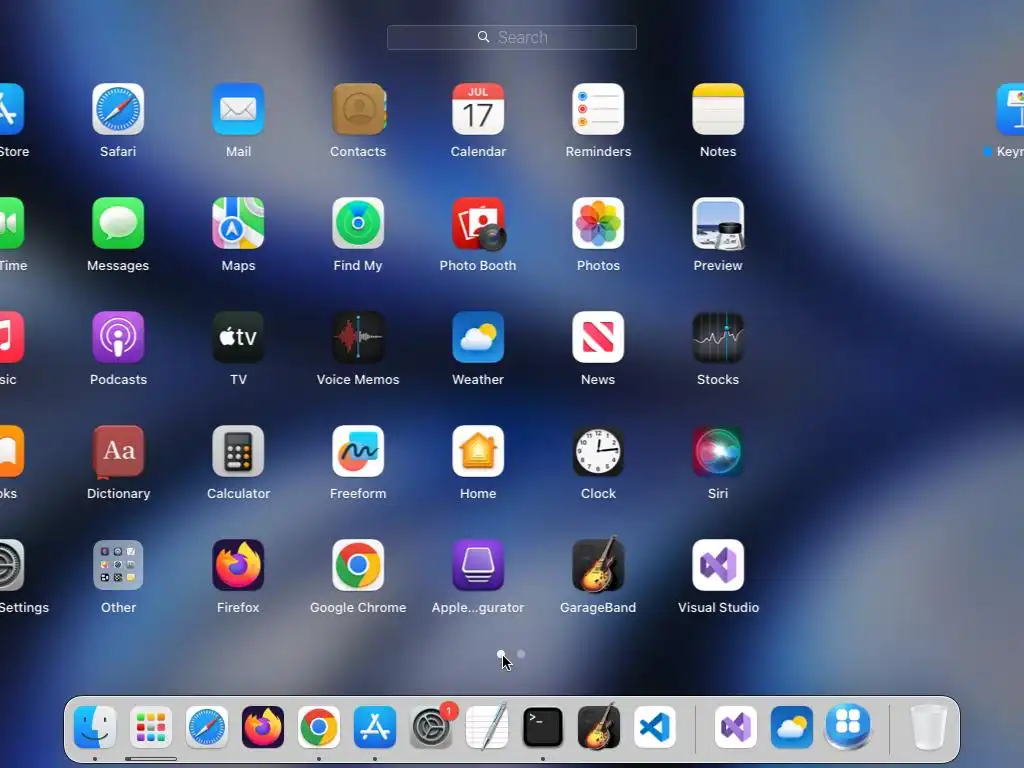Launch the Apple Configurator app
Screen dimensions: 1024x768
(478, 565)
